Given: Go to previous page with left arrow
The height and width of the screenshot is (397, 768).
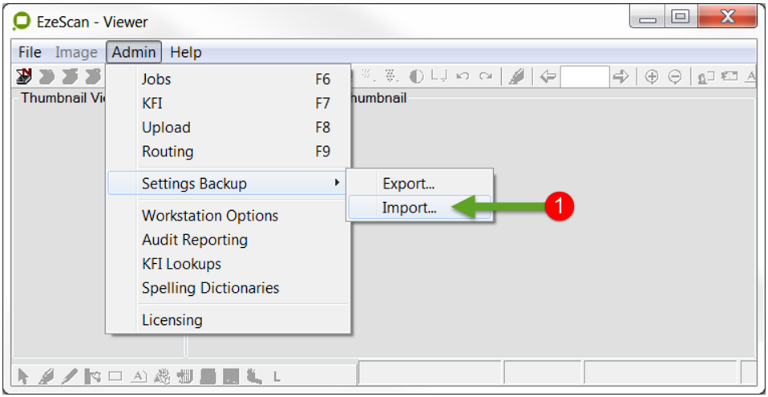Looking at the screenshot, I should pos(548,76).
